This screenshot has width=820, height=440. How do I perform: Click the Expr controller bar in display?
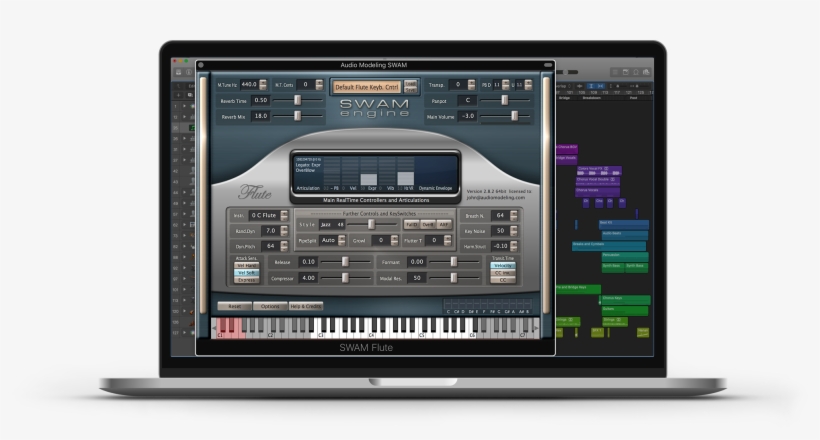[x=369, y=172]
